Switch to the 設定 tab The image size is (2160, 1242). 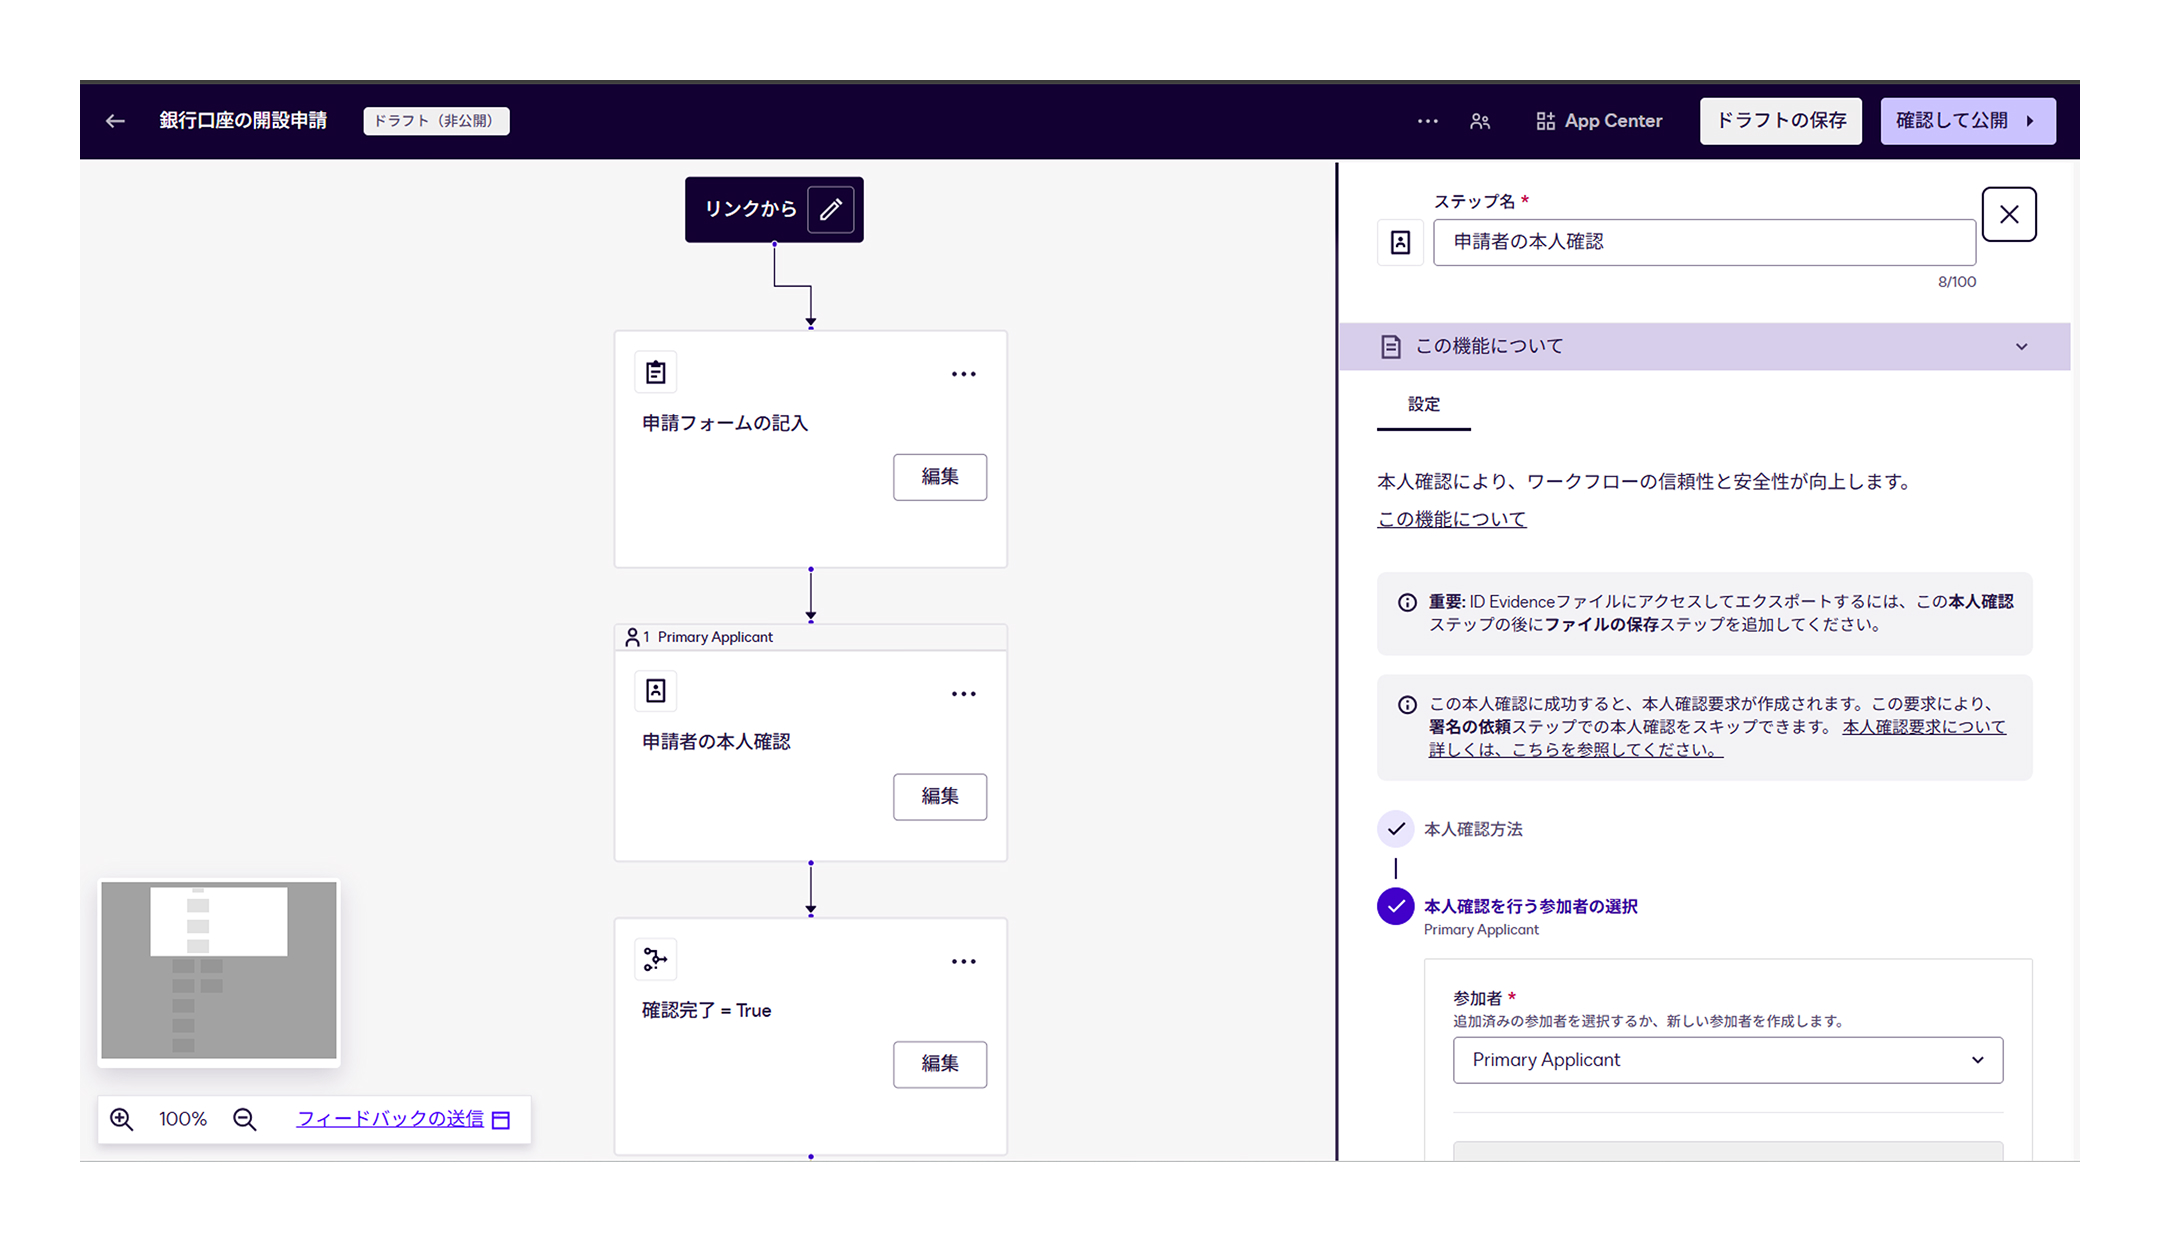pyautogui.click(x=1423, y=404)
